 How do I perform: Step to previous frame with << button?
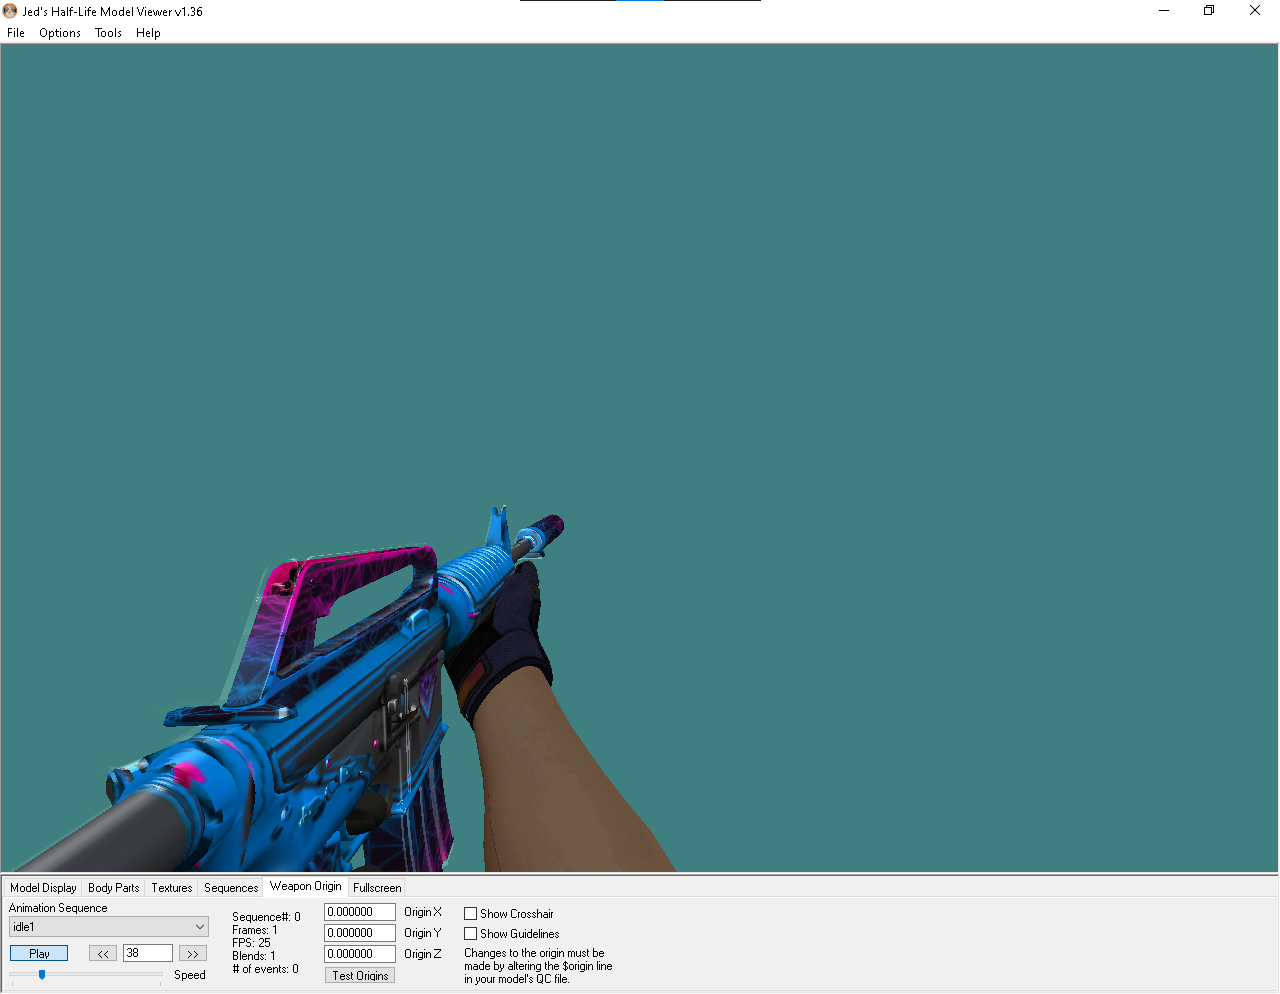pos(103,954)
